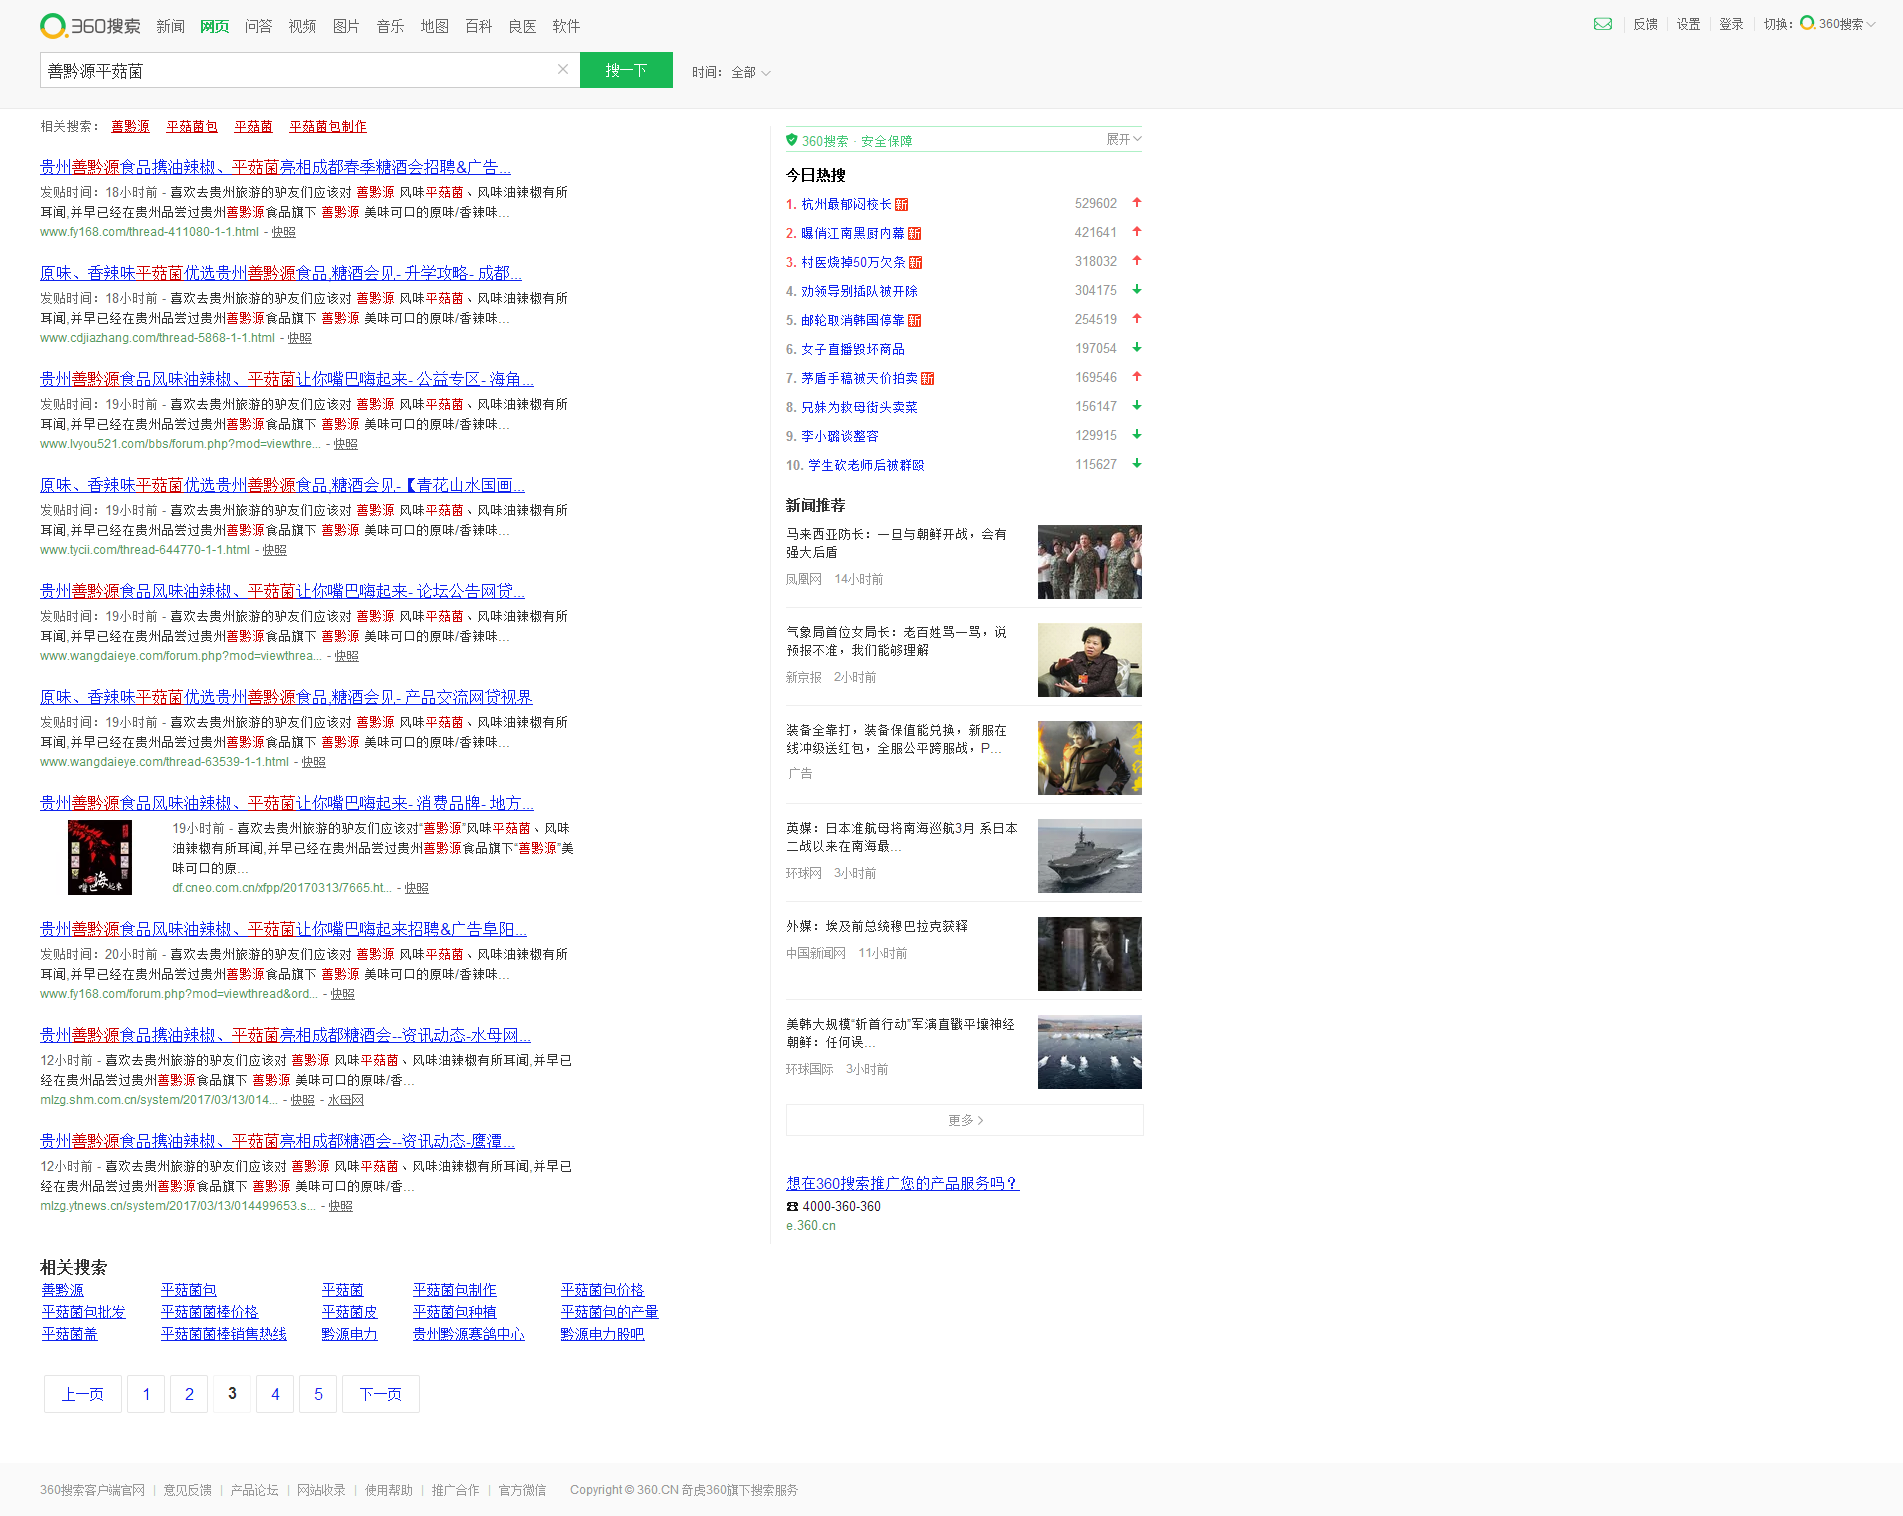Screen dimensions: 1903x1516
Task: Open footer link 360搜索客户端官网
Action: pos(92,1490)
